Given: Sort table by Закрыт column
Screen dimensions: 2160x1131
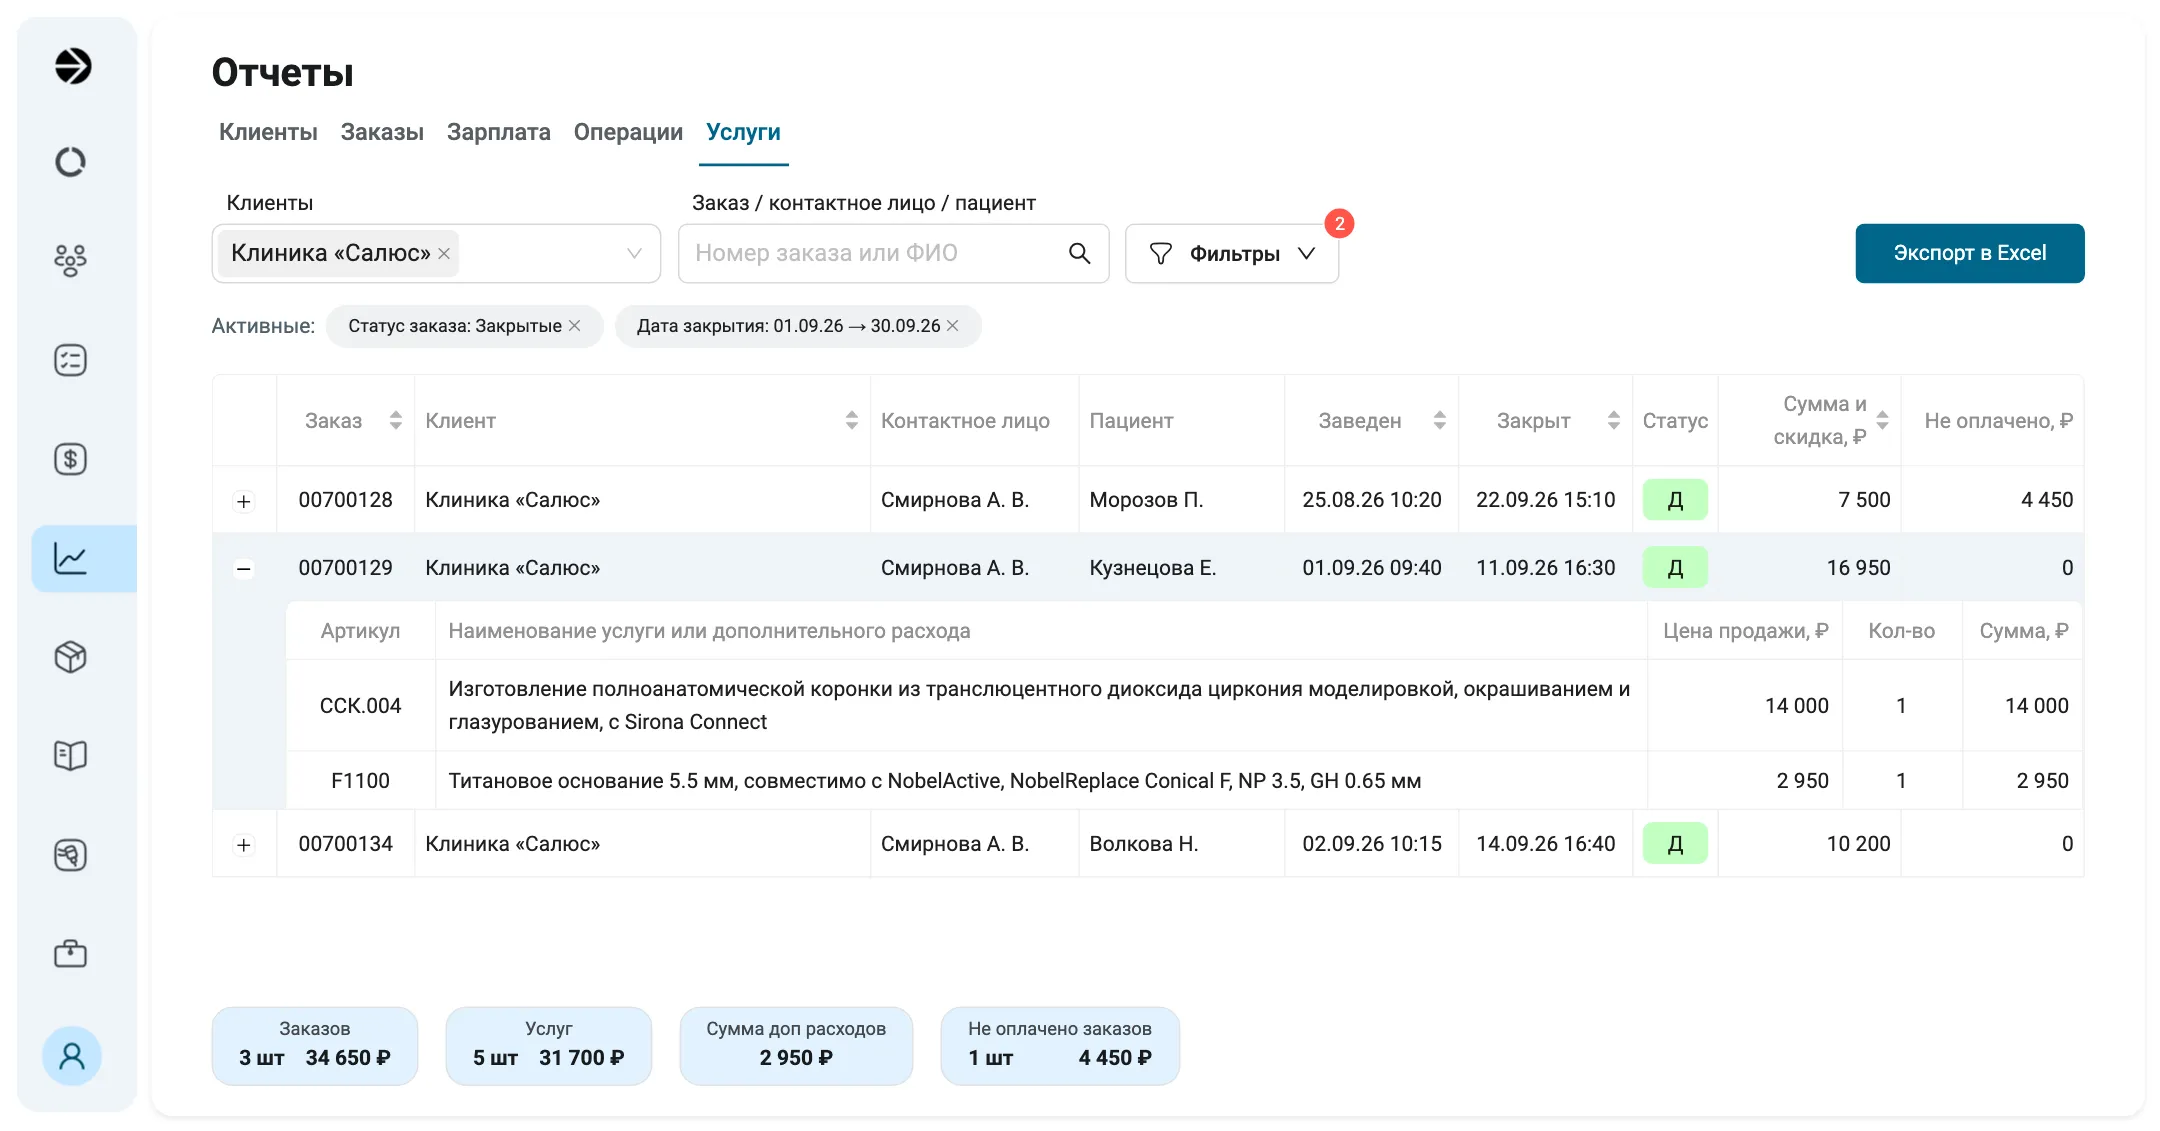Looking at the screenshot, I should (1614, 421).
